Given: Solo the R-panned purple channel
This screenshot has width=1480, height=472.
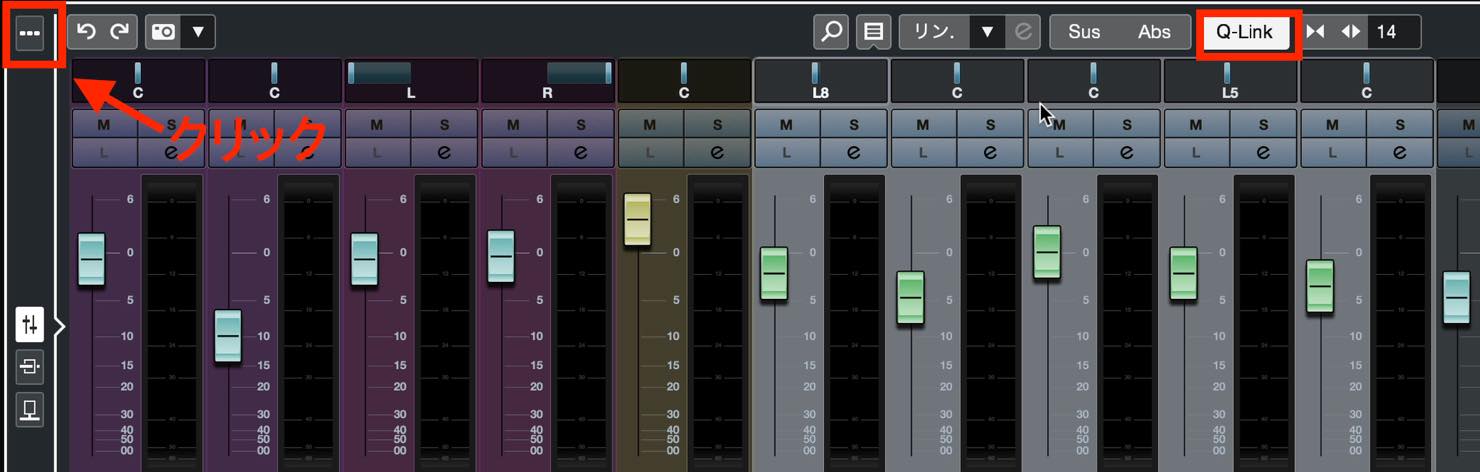Looking at the screenshot, I should click(580, 125).
